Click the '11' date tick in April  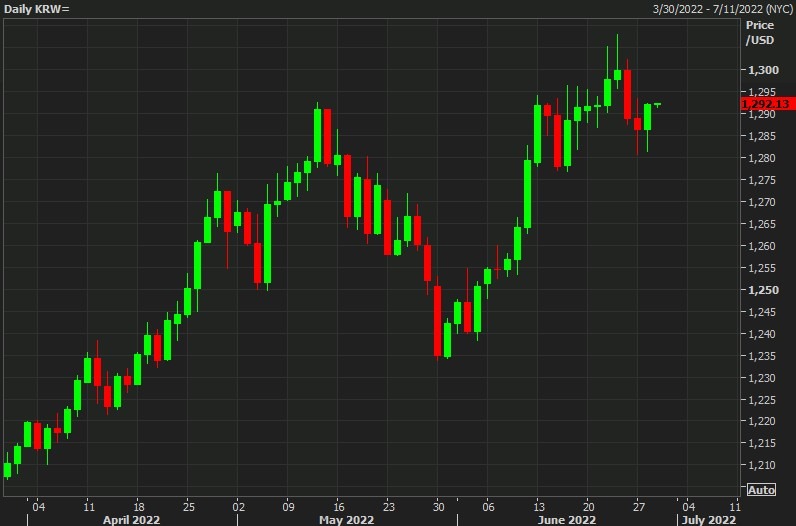[x=89, y=507]
